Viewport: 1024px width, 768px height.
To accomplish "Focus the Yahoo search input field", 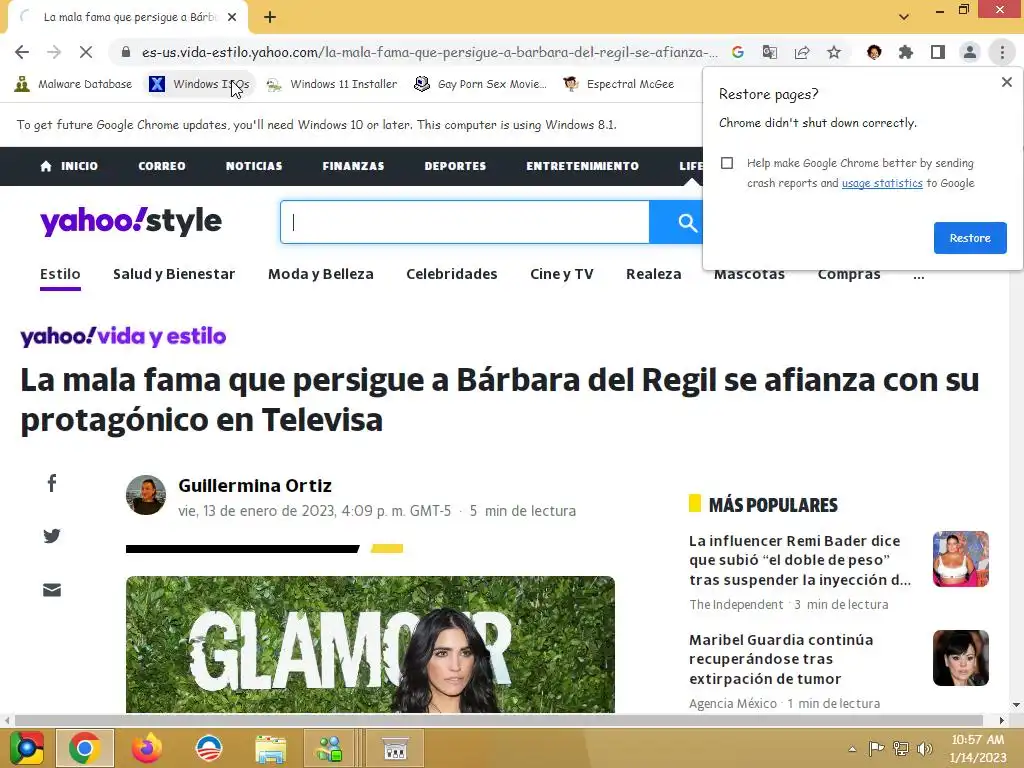I will coord(465,222).
